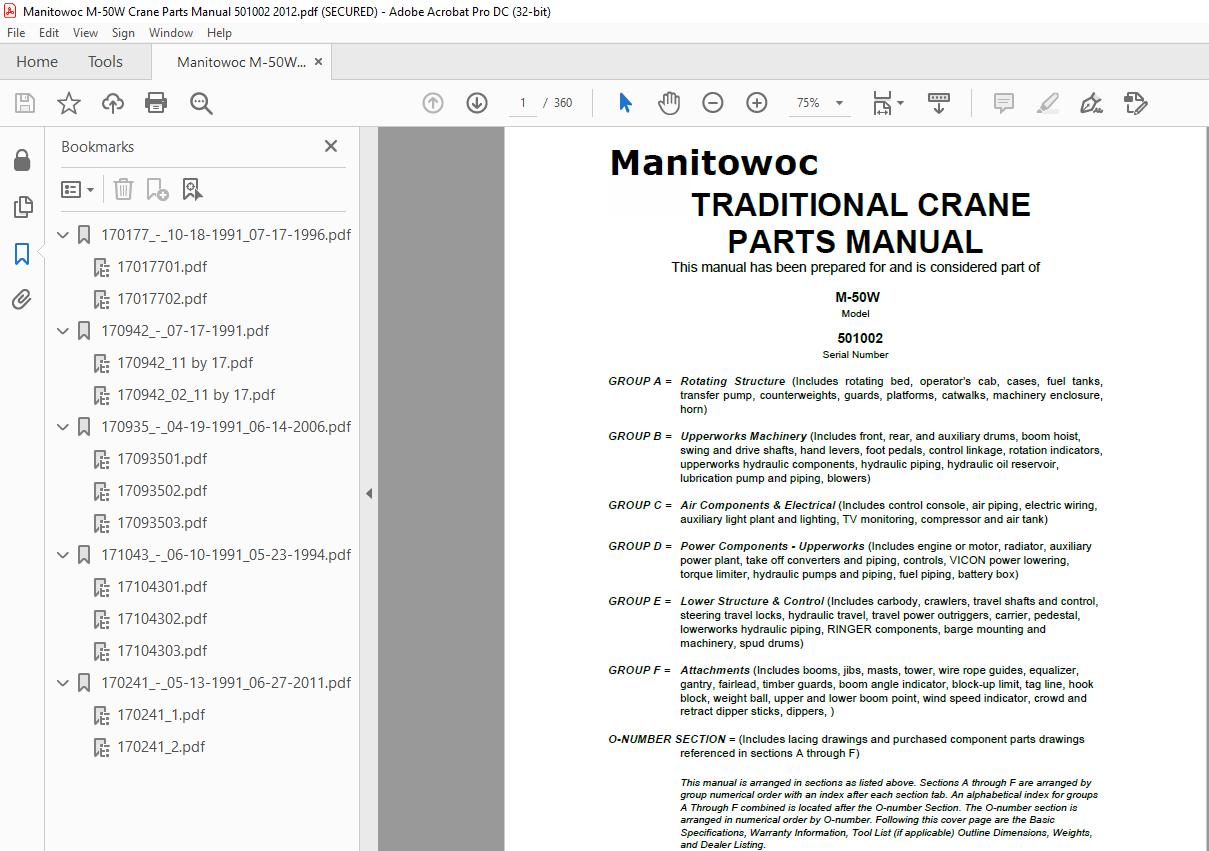Open the Help menu

pyautogui.click(x=219, y=33)
